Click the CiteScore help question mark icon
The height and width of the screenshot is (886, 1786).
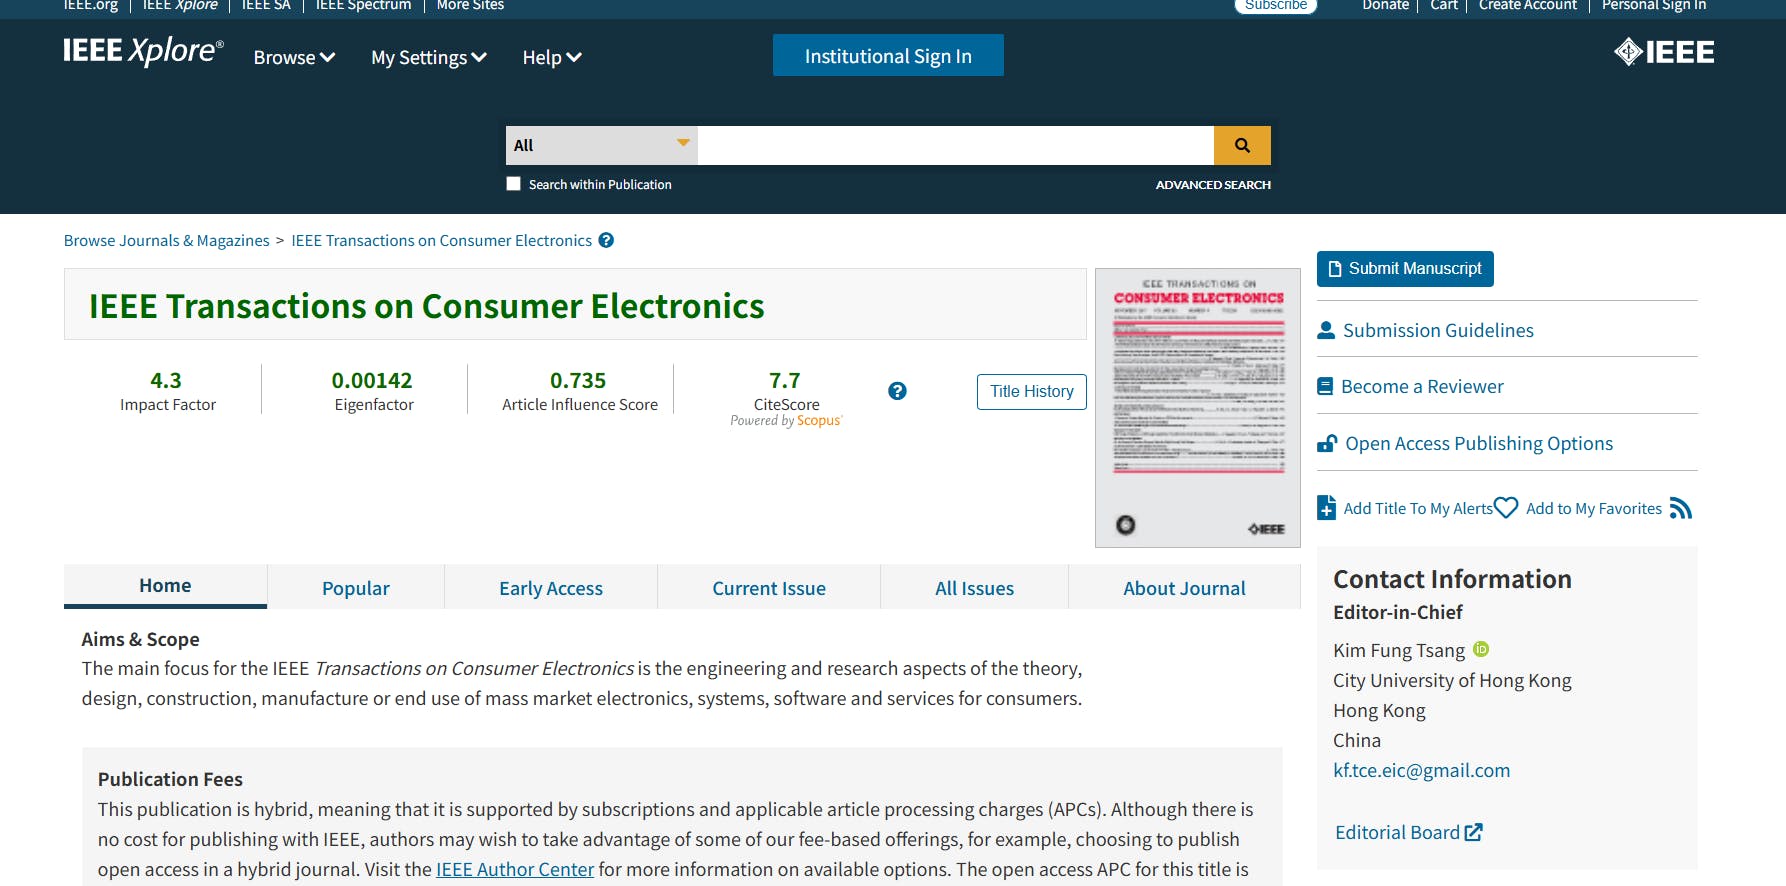click(x=897, y=391)
